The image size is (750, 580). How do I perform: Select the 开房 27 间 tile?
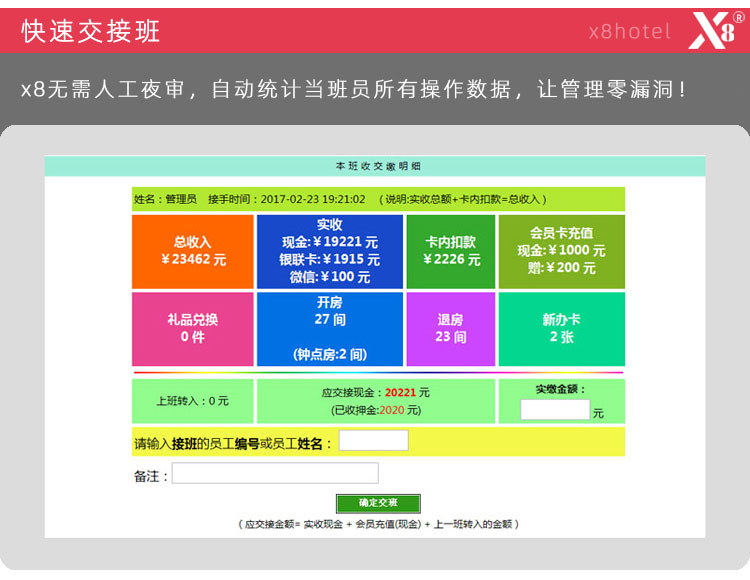(x=330, y=329)
